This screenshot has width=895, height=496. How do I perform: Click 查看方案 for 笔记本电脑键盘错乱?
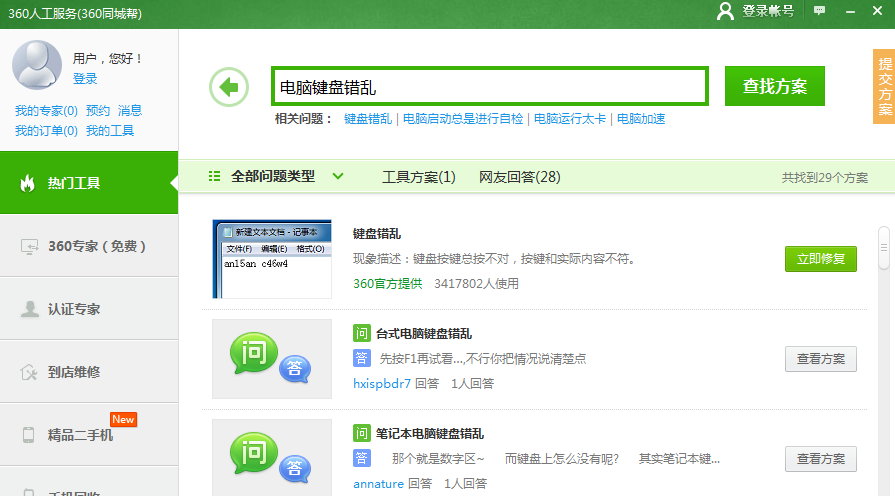821,459
